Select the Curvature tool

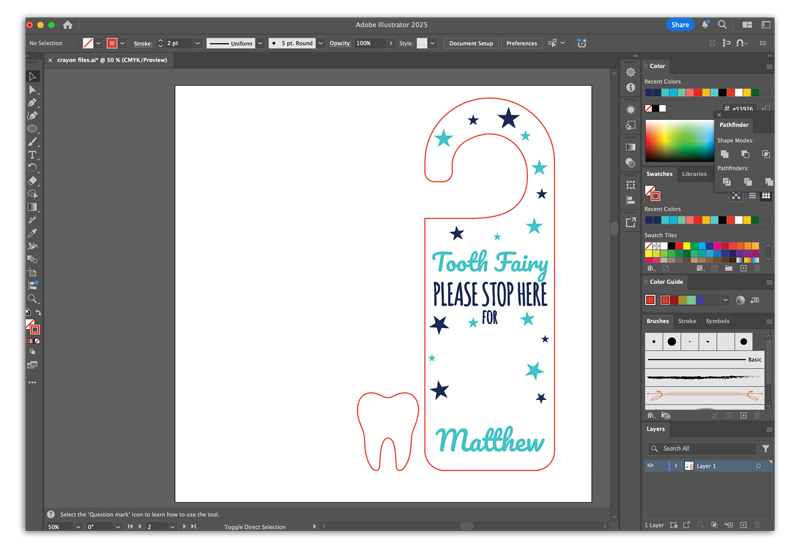click(x=33, y=116)
